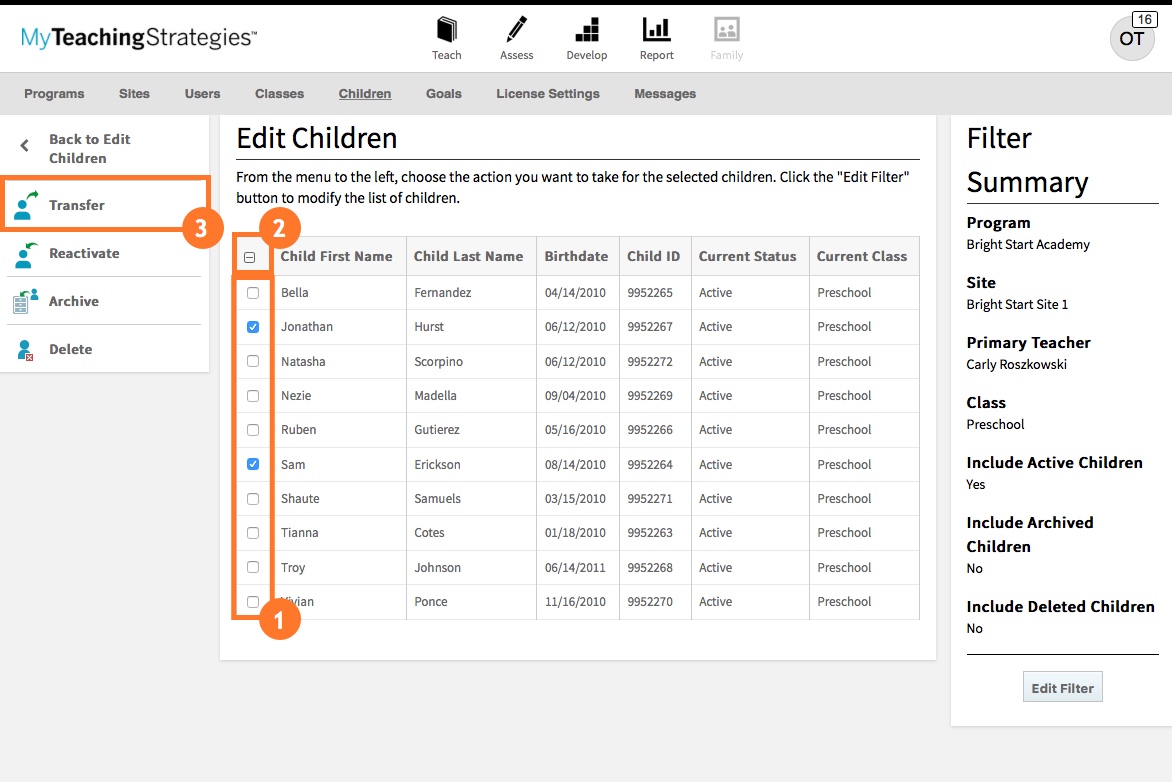Click the Edit Filter button

pos(1062,686)
